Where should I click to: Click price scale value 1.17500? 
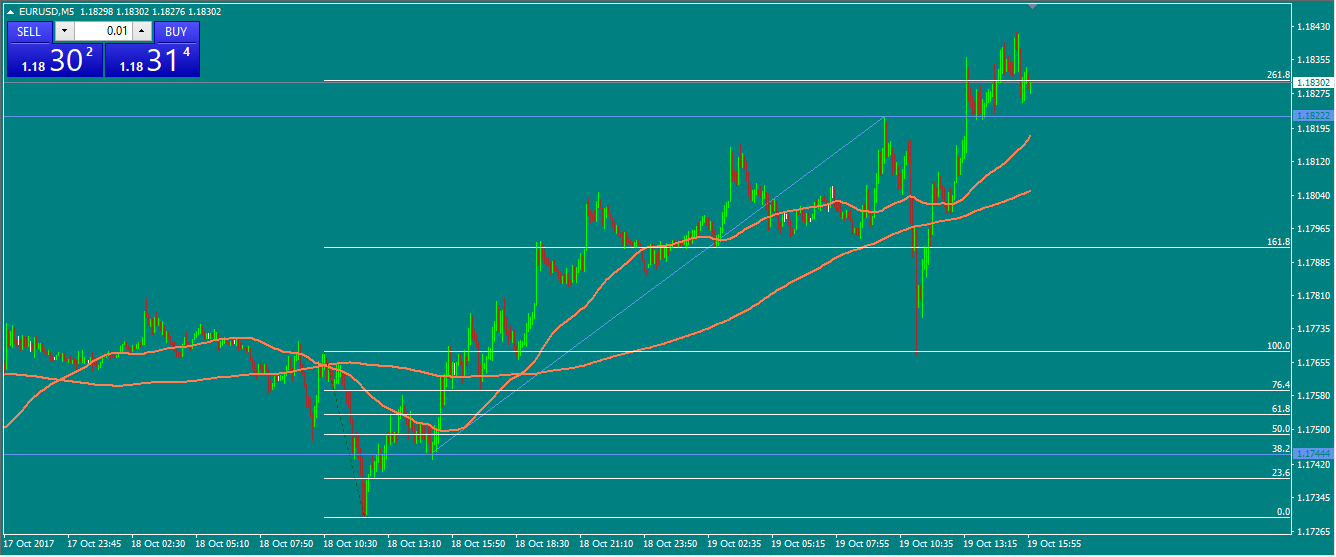click(1314, 430)
